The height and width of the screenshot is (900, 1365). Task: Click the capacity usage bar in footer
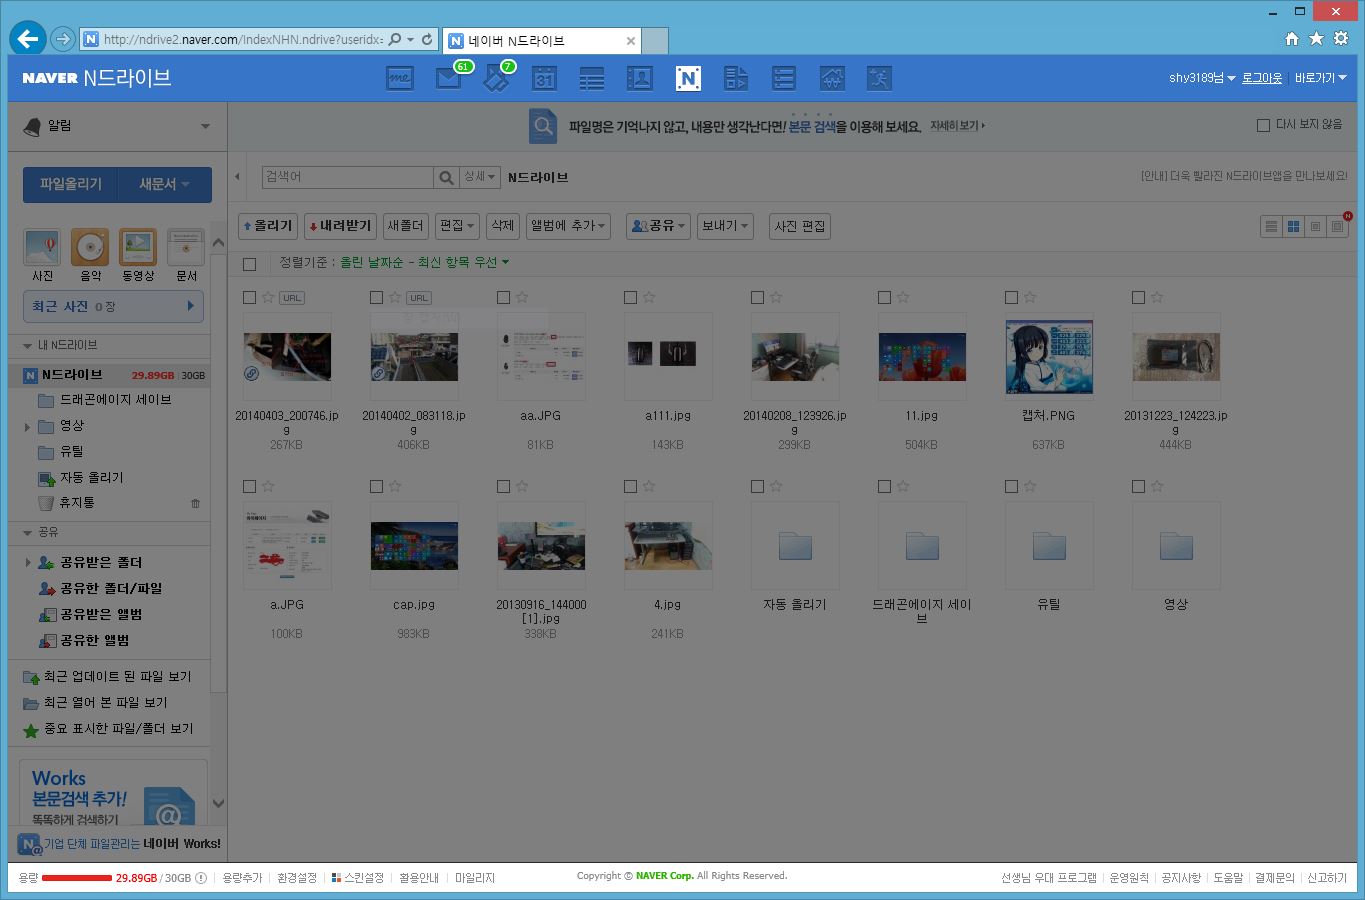coord(77,878)
